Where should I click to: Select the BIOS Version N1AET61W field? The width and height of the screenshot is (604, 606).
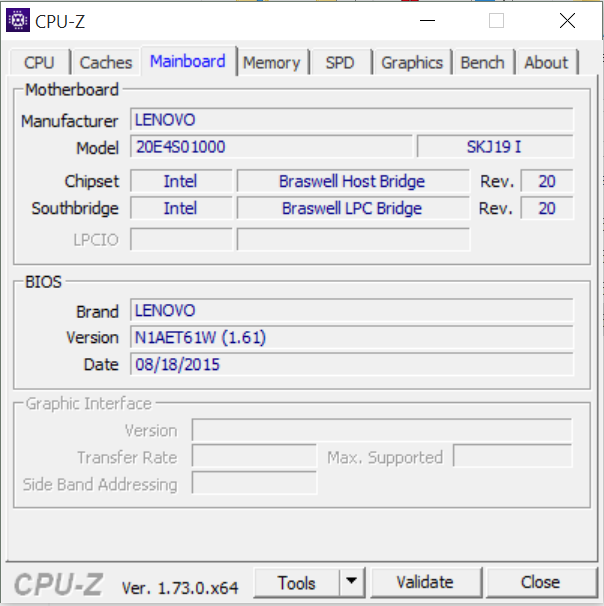pos(352,337)
